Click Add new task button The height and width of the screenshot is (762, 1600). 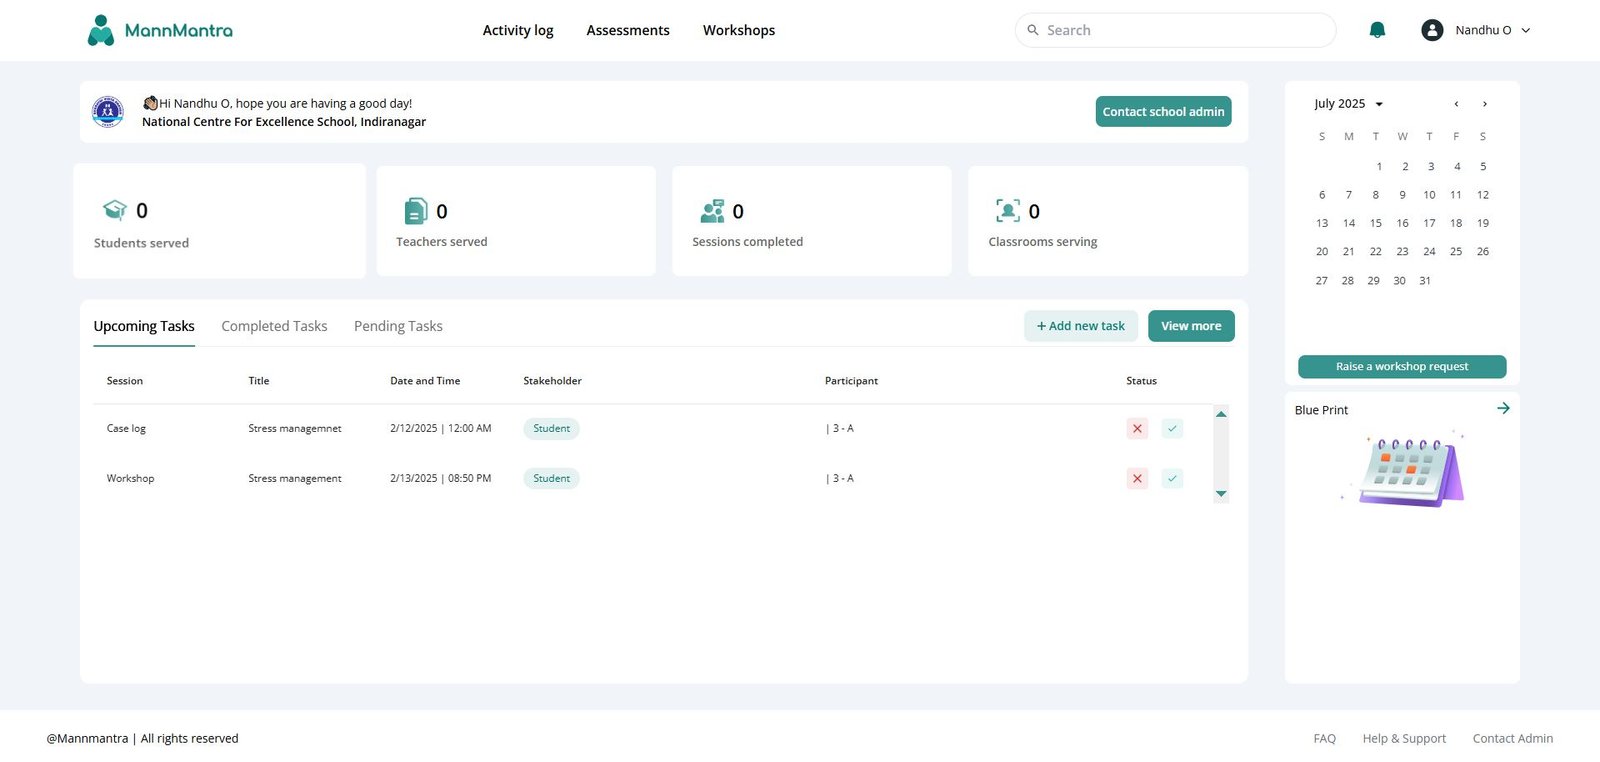click(x=1081, y=326)
